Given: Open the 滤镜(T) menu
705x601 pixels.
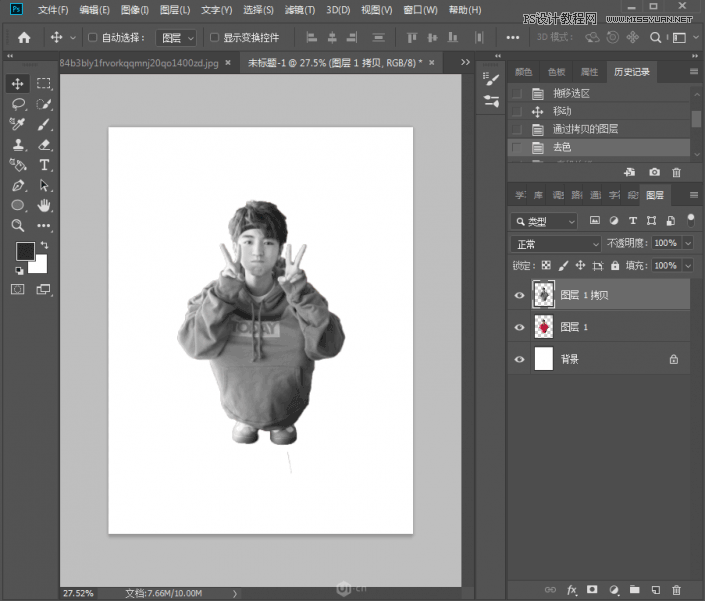Looking at the screenshot, I should point(299,10).
